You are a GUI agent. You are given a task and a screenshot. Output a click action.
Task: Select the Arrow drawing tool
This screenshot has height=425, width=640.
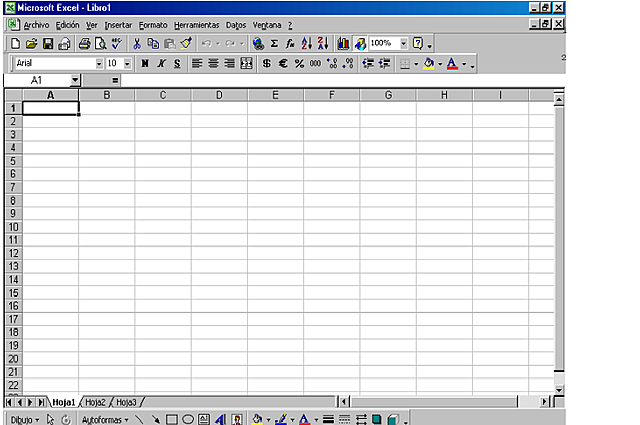coord(156,419)
